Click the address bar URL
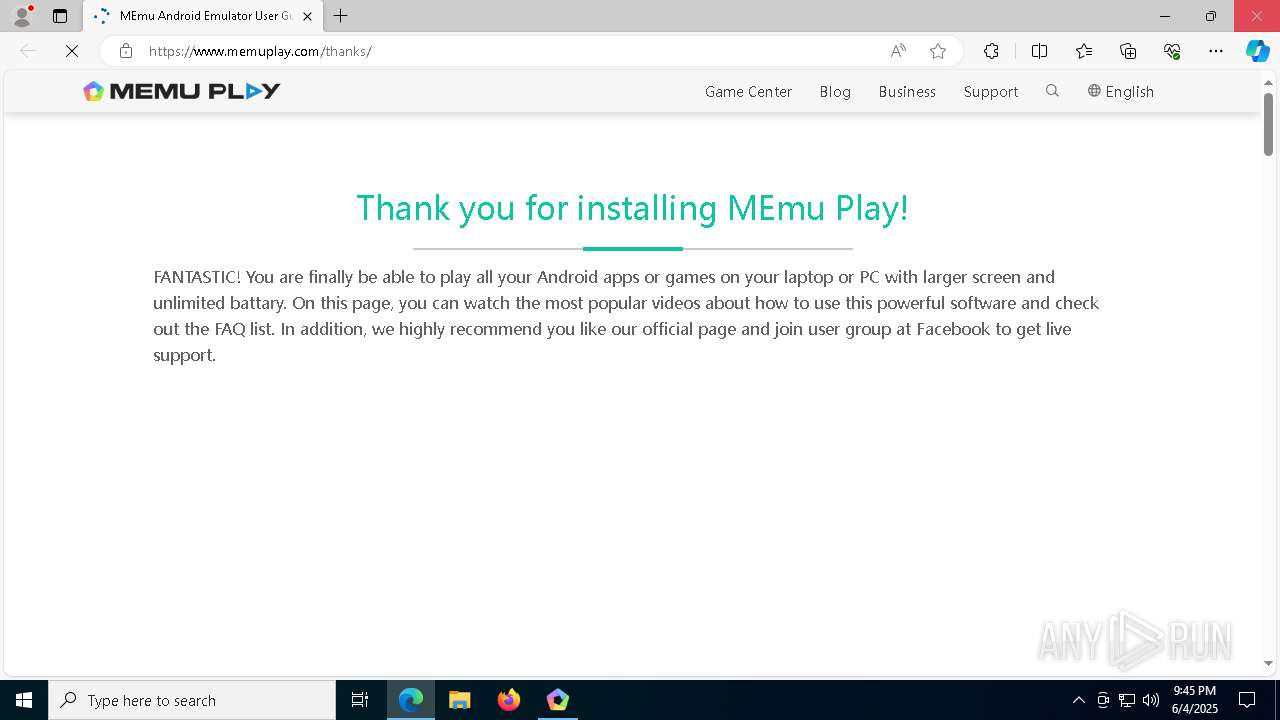This screenshot has height=720, width=1280. (260, 51)
